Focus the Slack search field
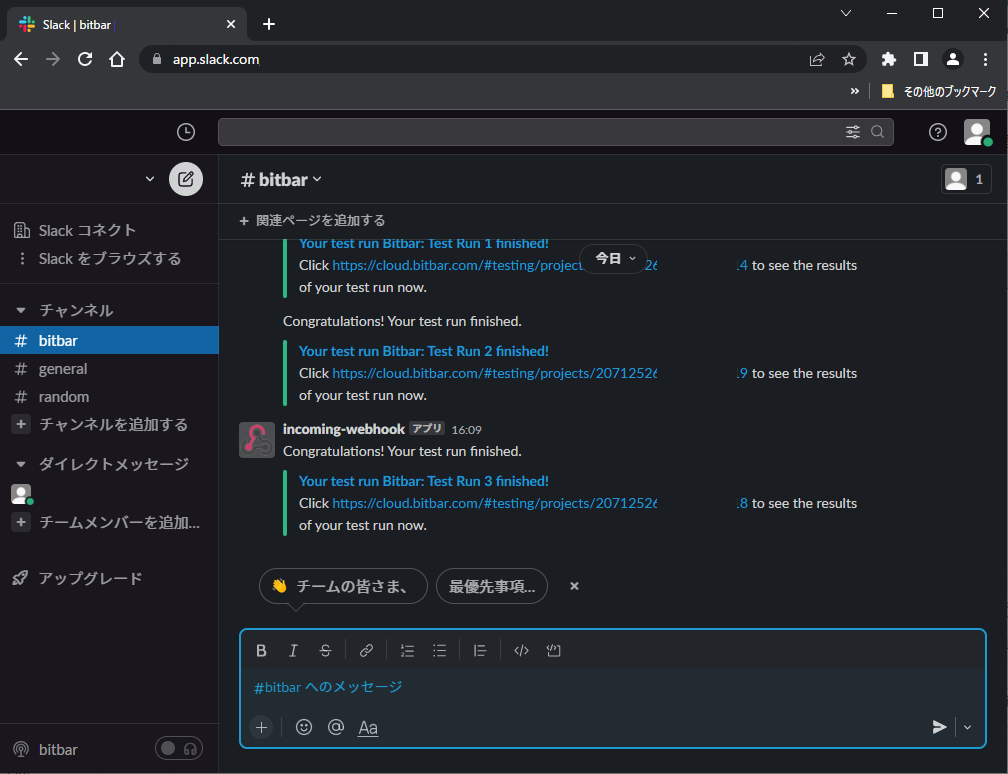Screen dimensions: 1008x774 coord(555,132)
